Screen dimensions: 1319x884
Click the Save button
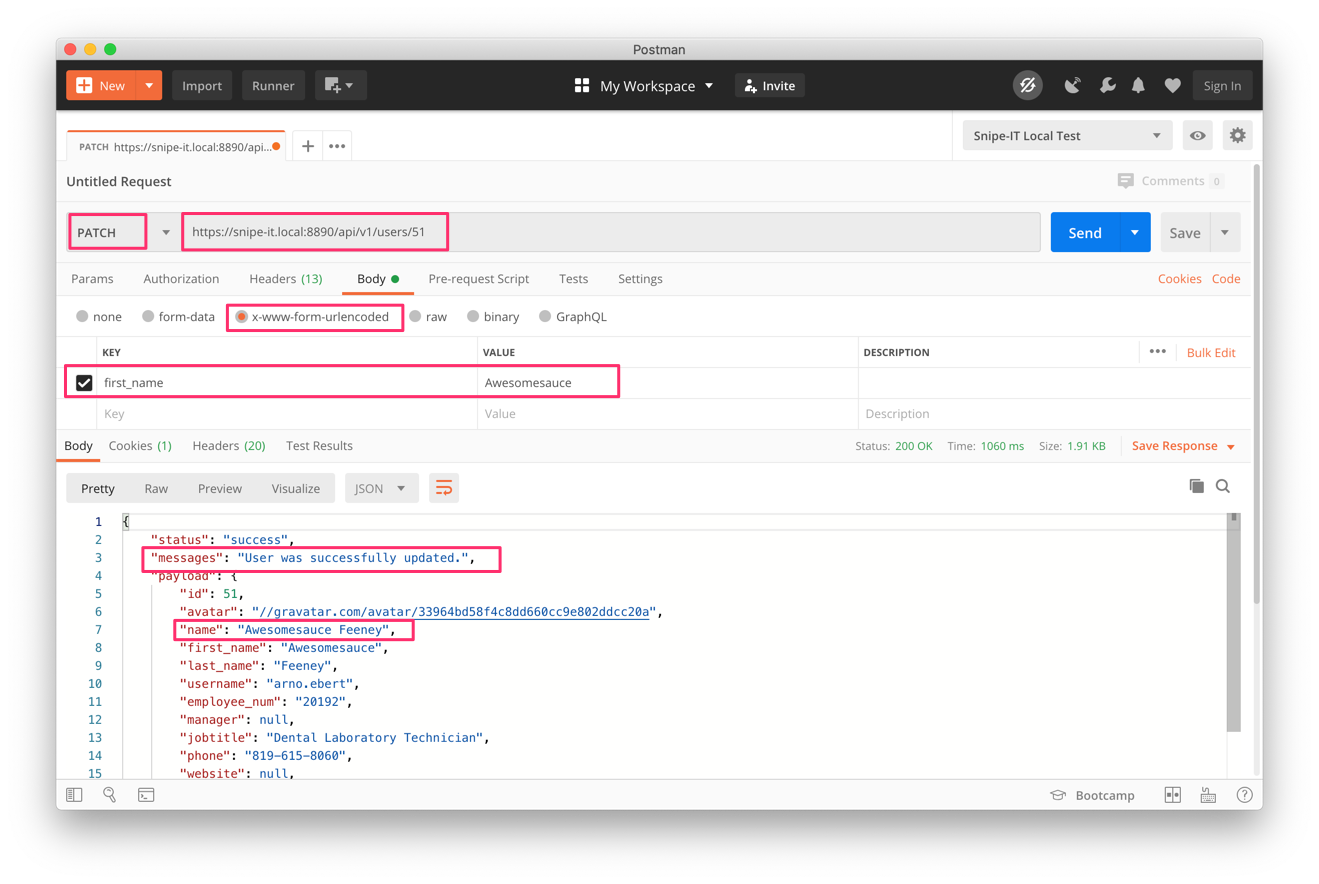1185,232
